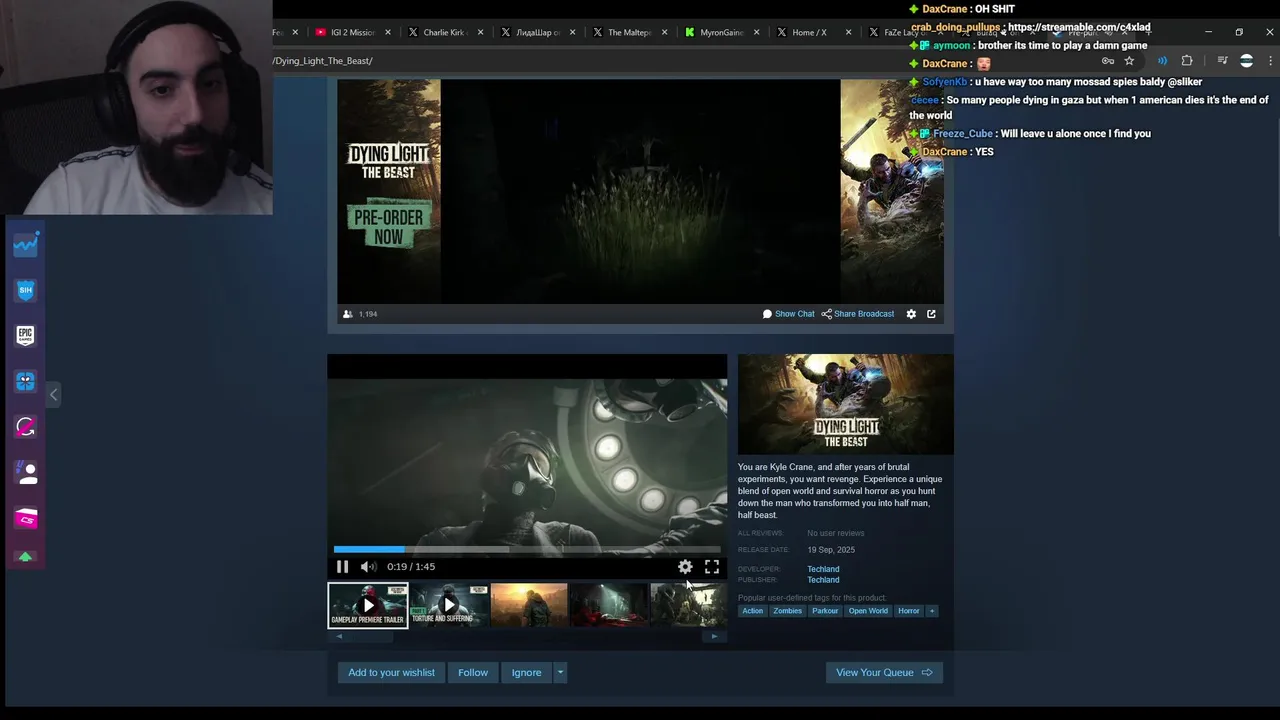1280x720 pixels.
Task: Open the SIH shield extension icon
Action: pyautogui.click(x=25, y=290)
